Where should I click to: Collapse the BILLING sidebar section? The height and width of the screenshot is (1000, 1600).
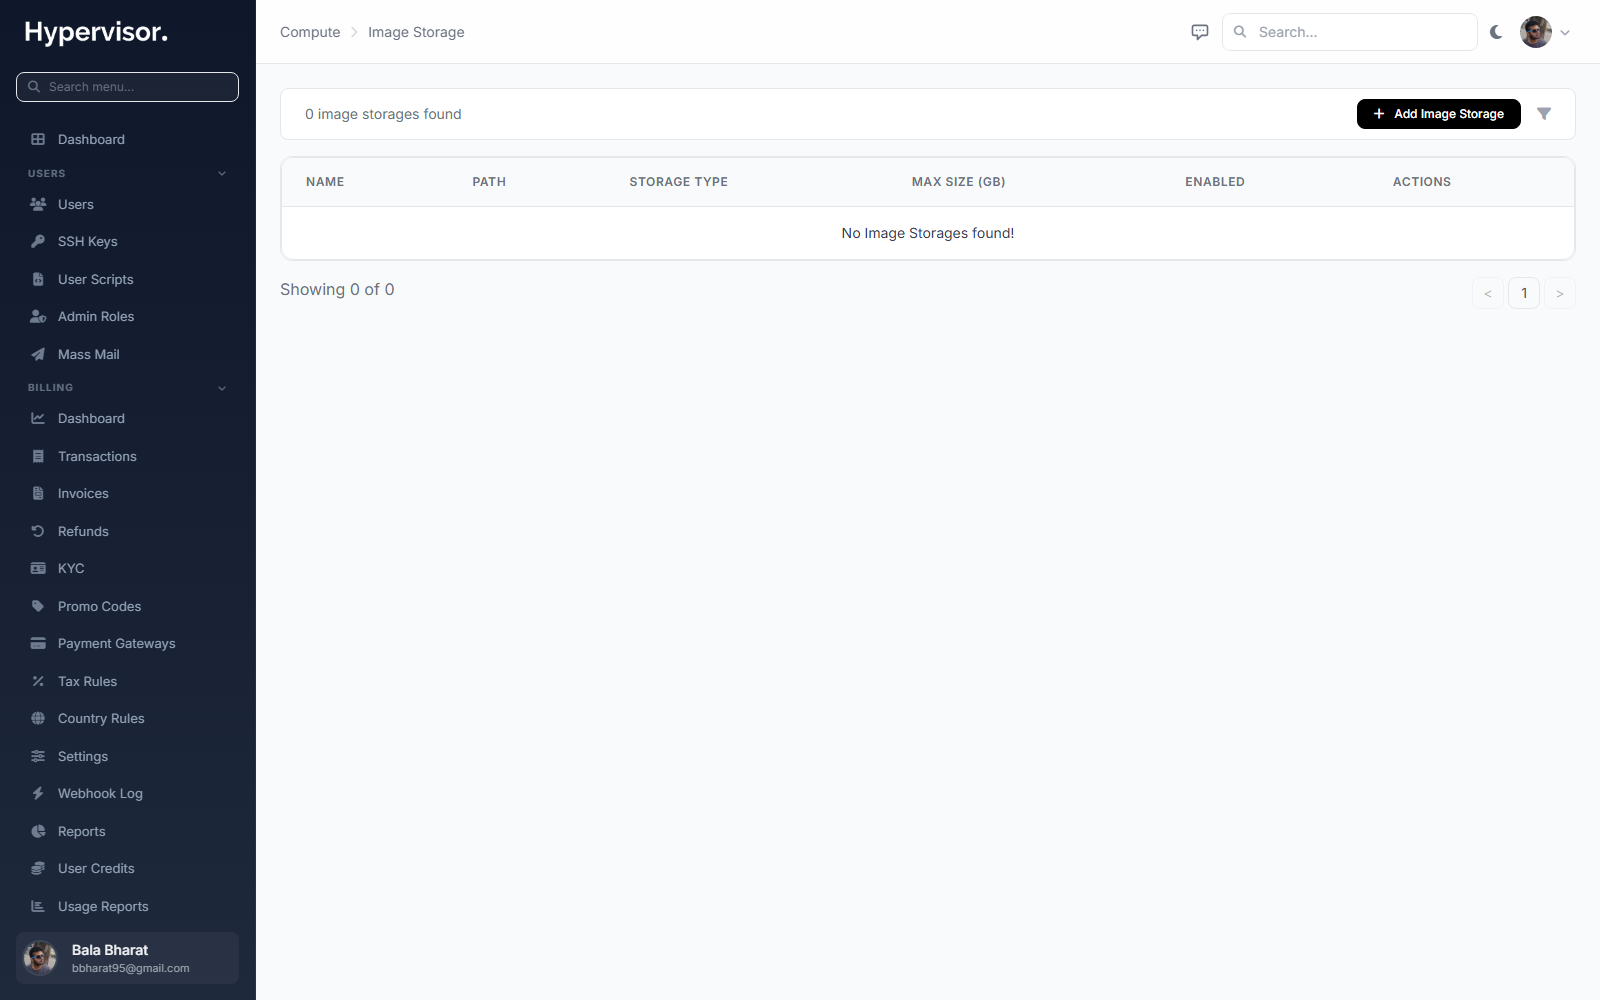[222, 388]
